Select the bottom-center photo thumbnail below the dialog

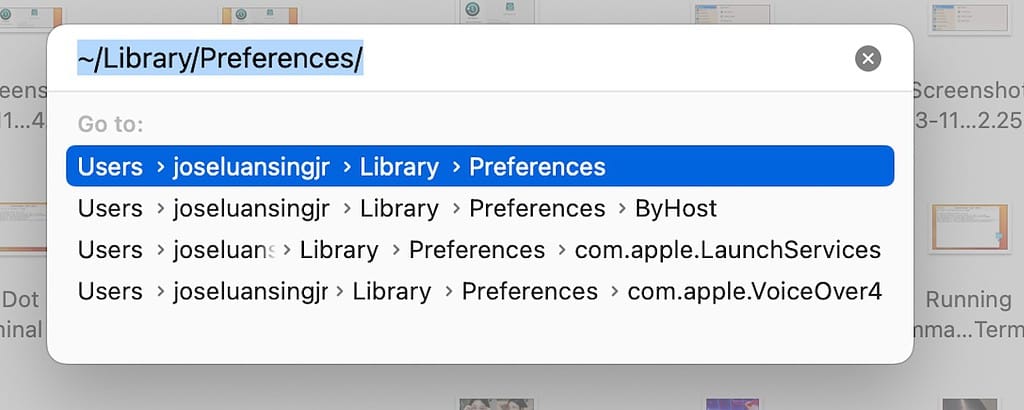click(497, 403)
